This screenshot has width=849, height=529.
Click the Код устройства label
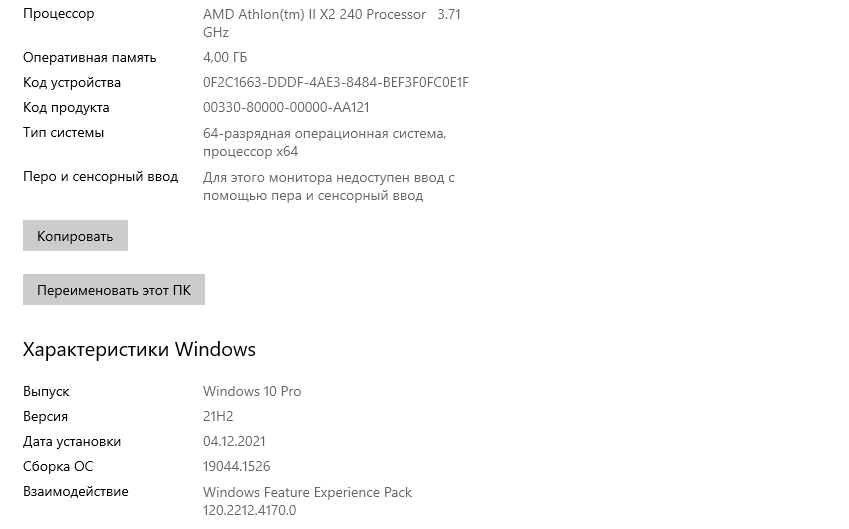[x=72, y=83]
